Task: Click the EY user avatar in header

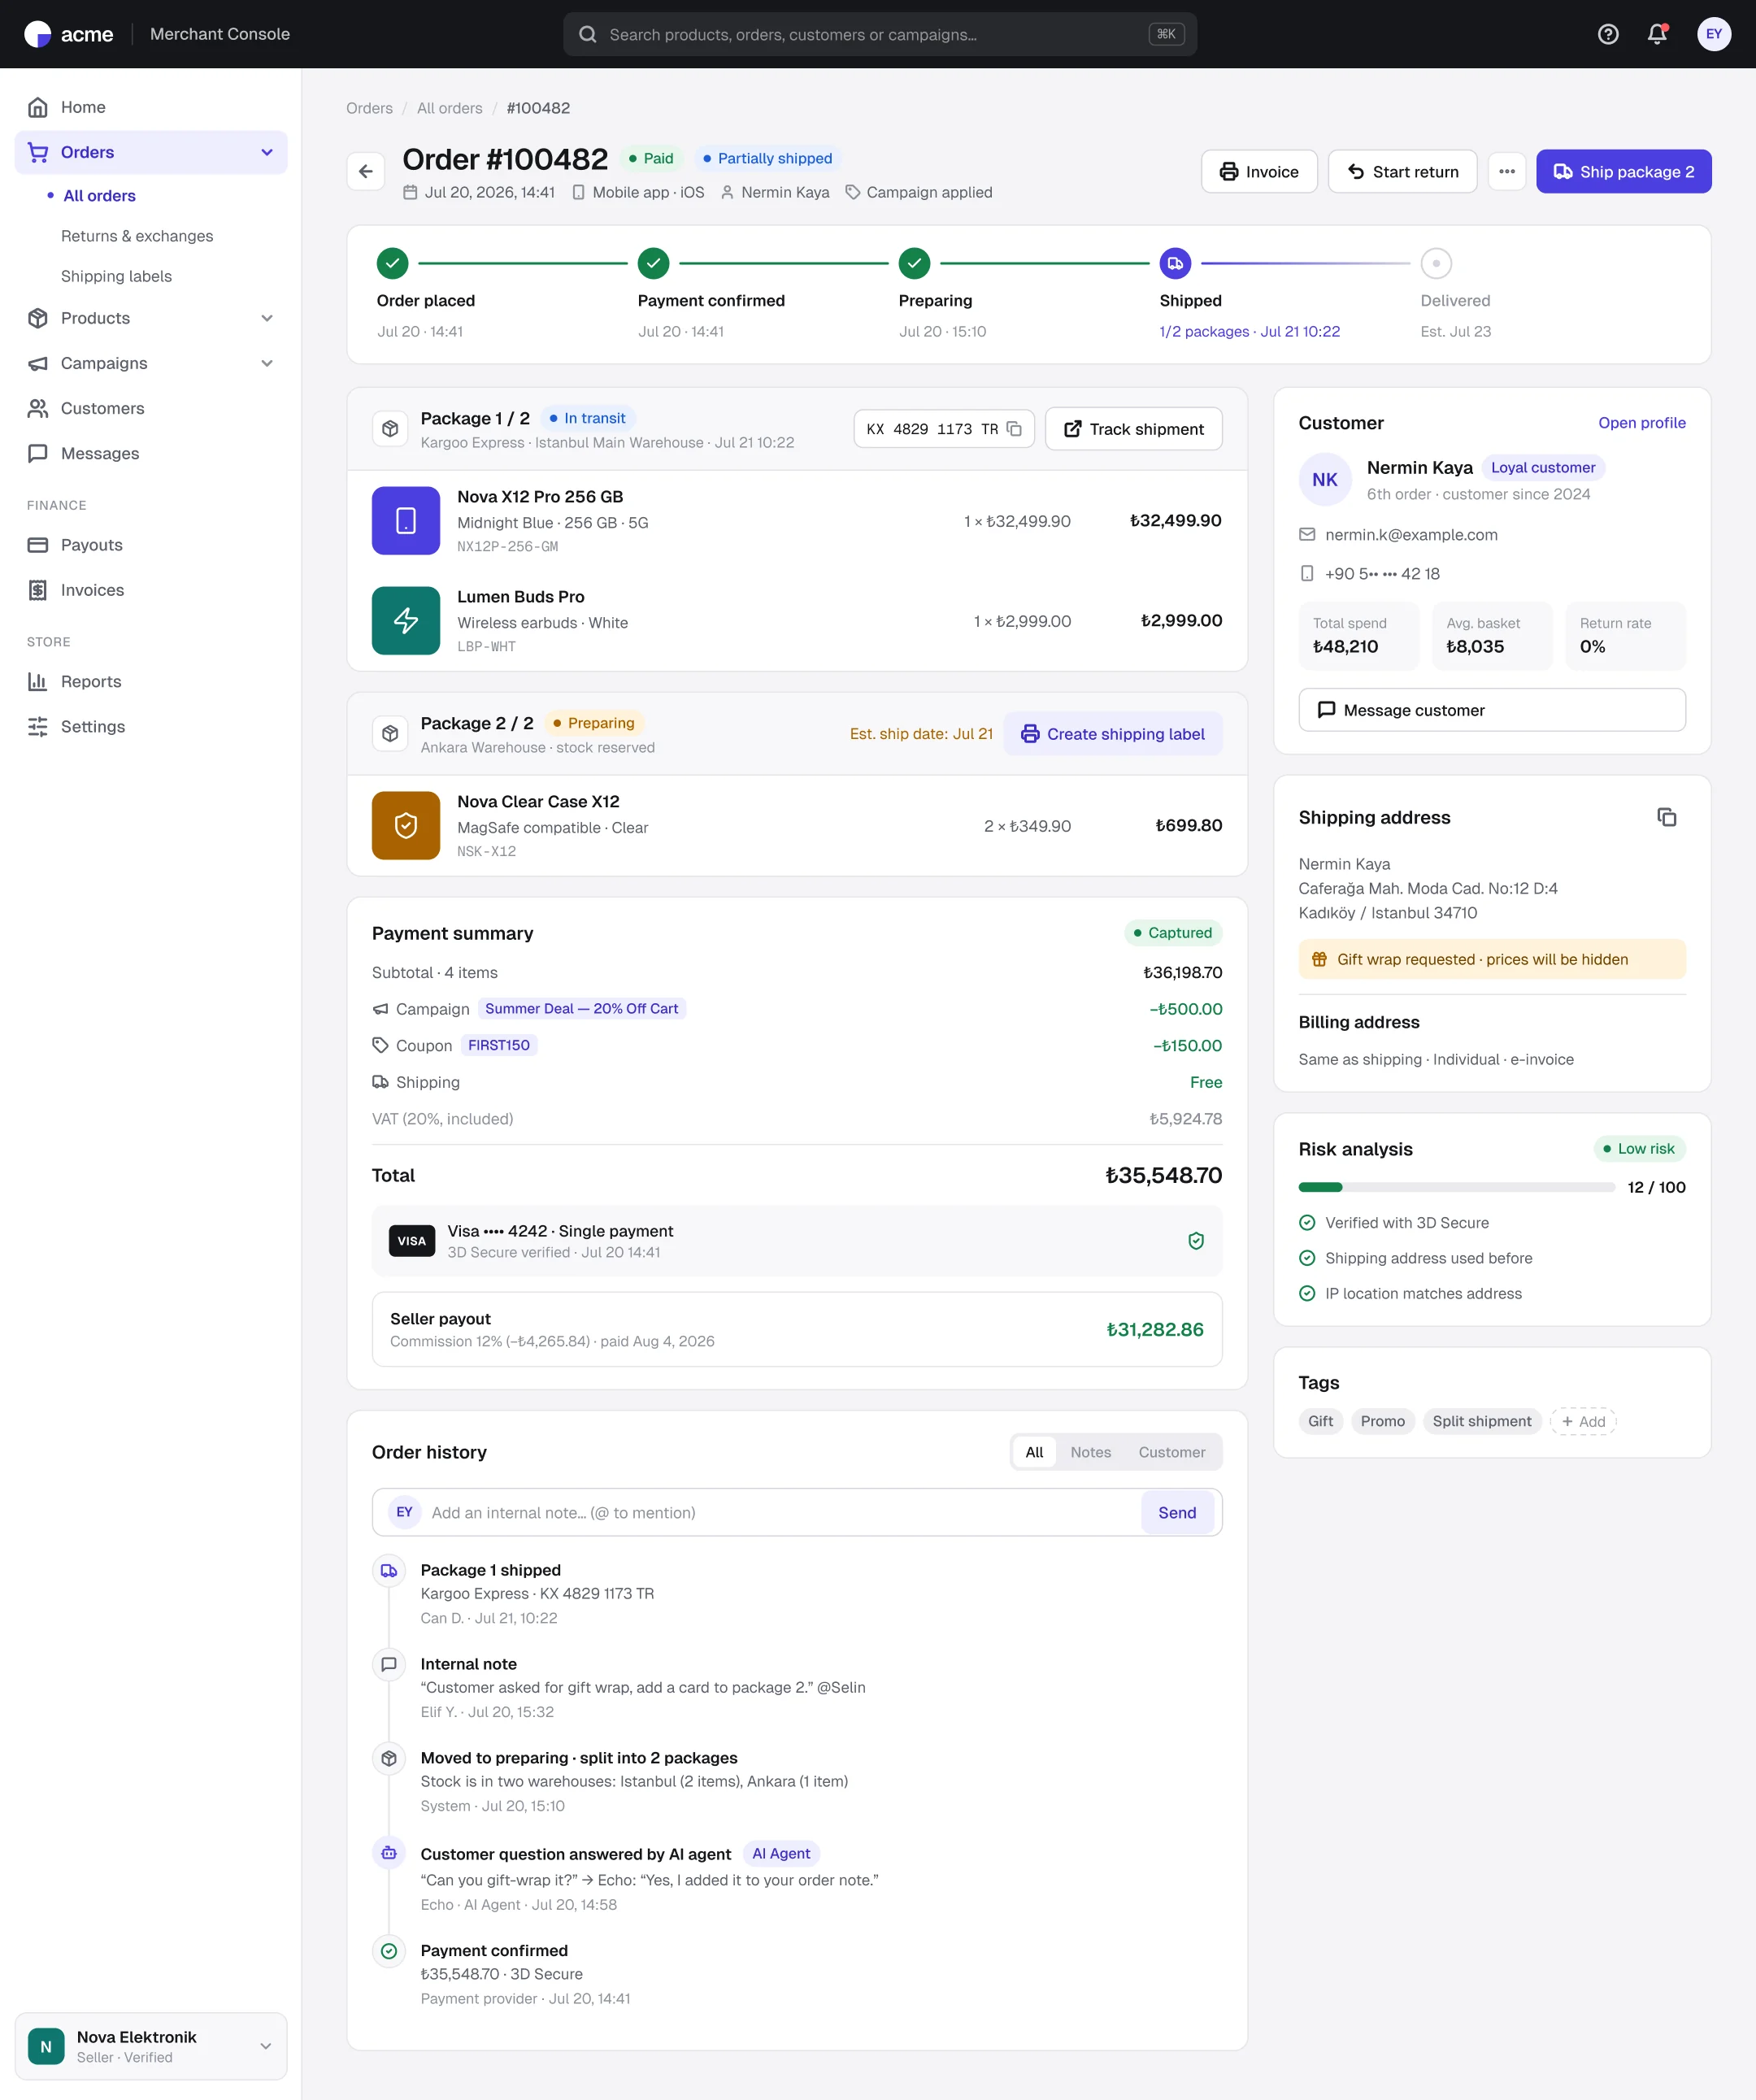Action: click(1714, 34)
